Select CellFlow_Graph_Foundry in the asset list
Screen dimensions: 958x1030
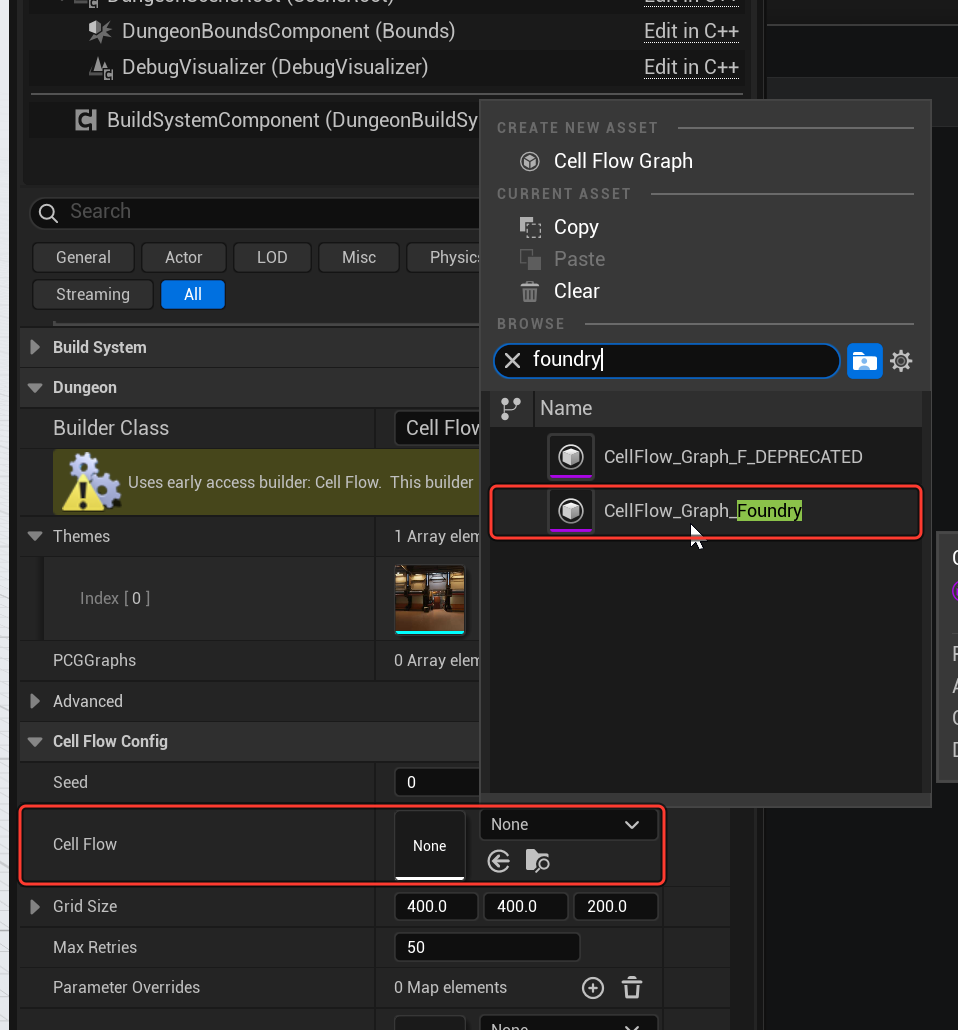click(706, 511)
